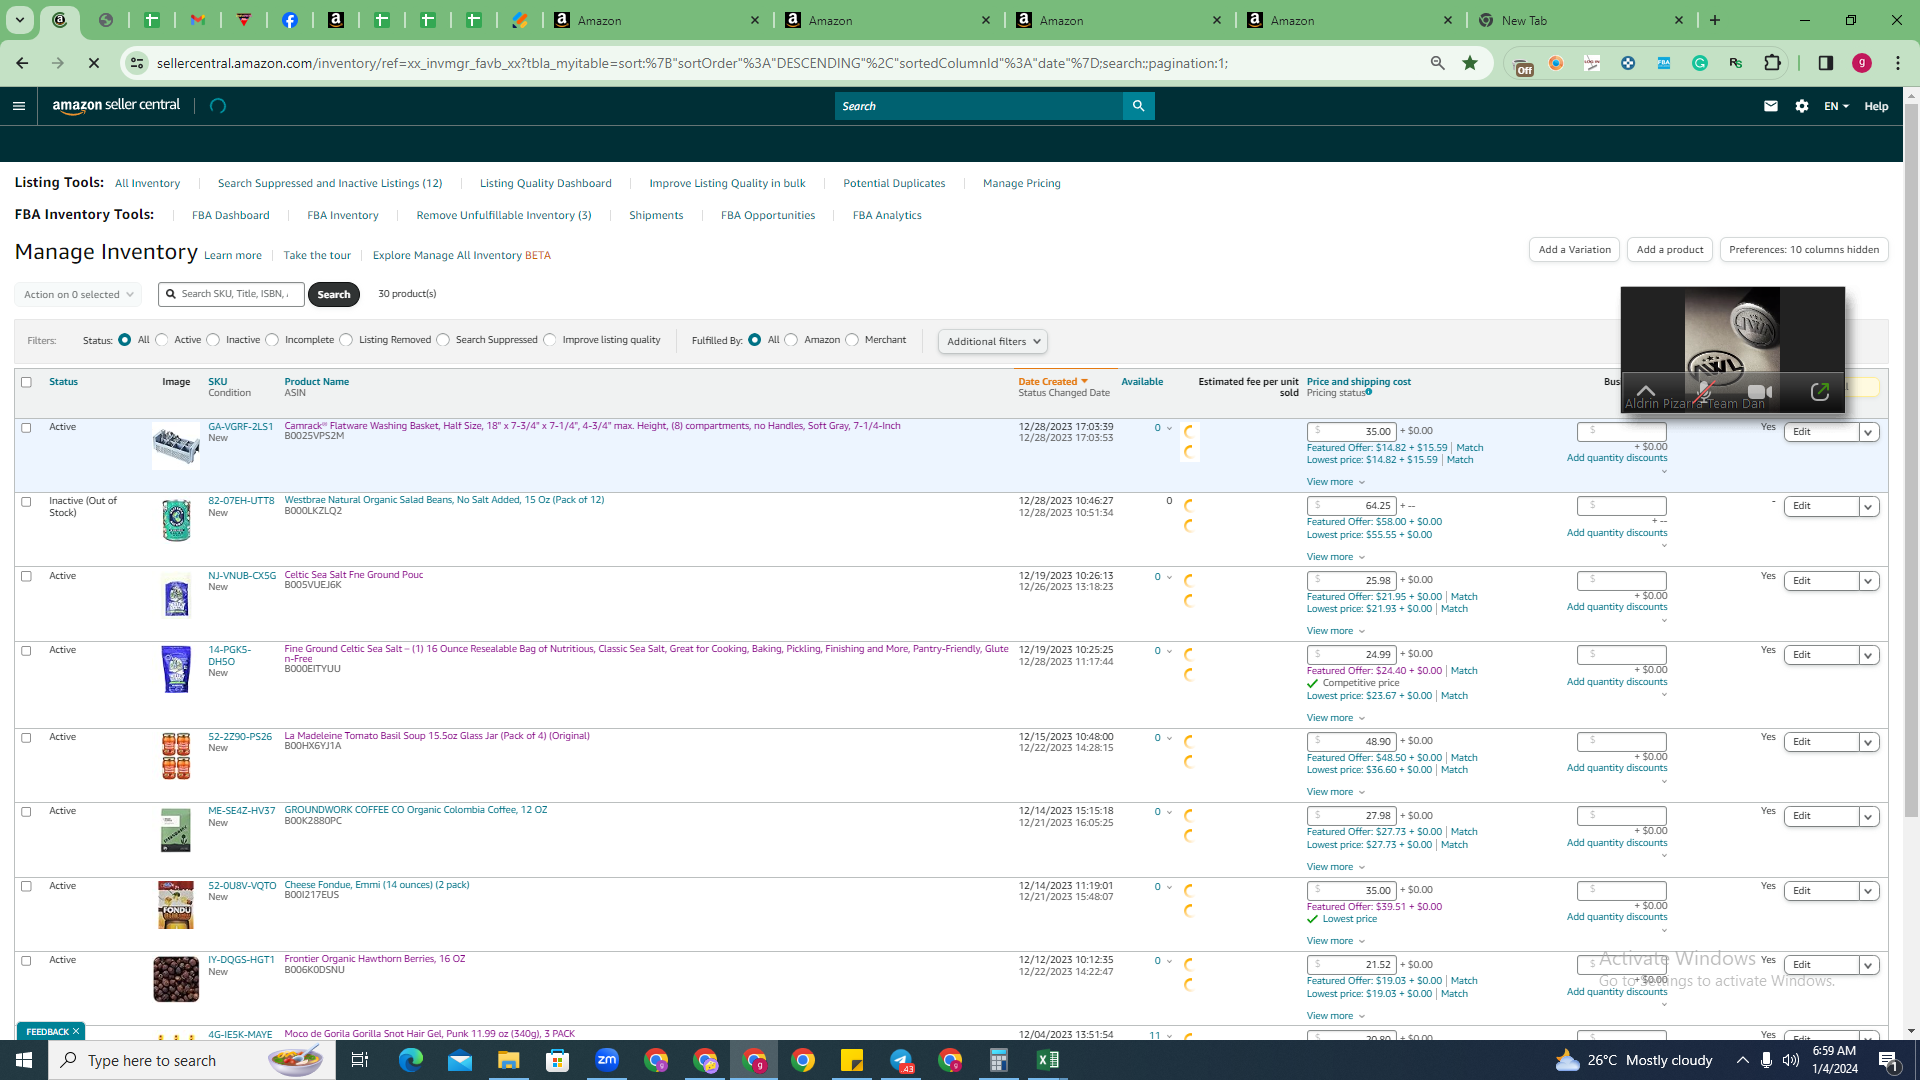The image size is (1920, 1080).
Task: Click the Amazon Seller Central logo
Action: click(116, 106)
